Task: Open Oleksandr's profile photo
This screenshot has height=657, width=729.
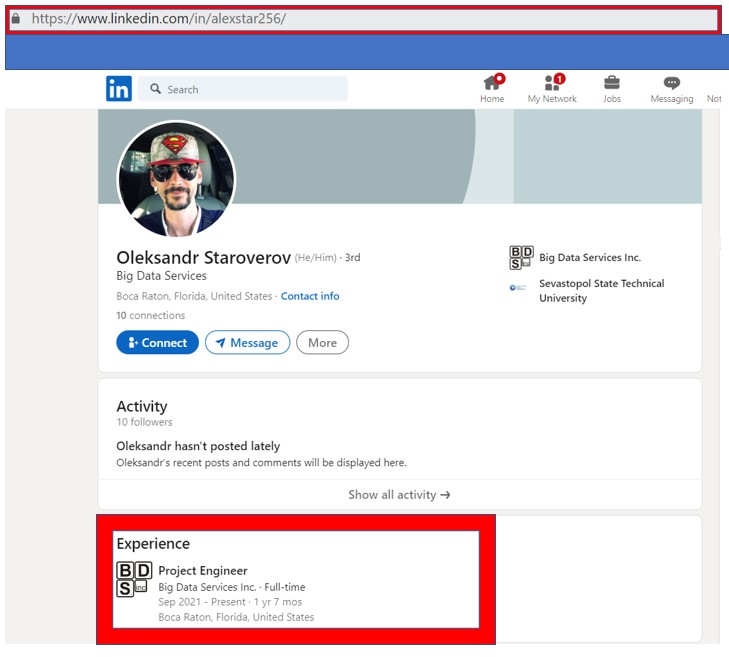Action: [176, 179]
